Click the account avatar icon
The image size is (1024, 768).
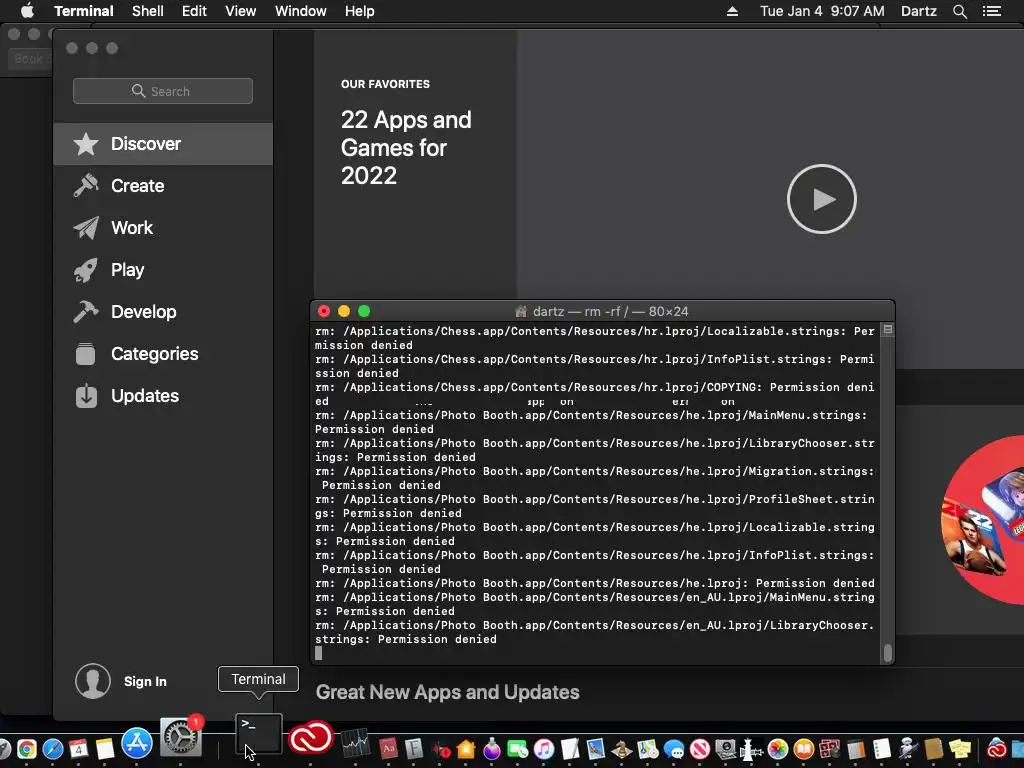pos(93,681)
